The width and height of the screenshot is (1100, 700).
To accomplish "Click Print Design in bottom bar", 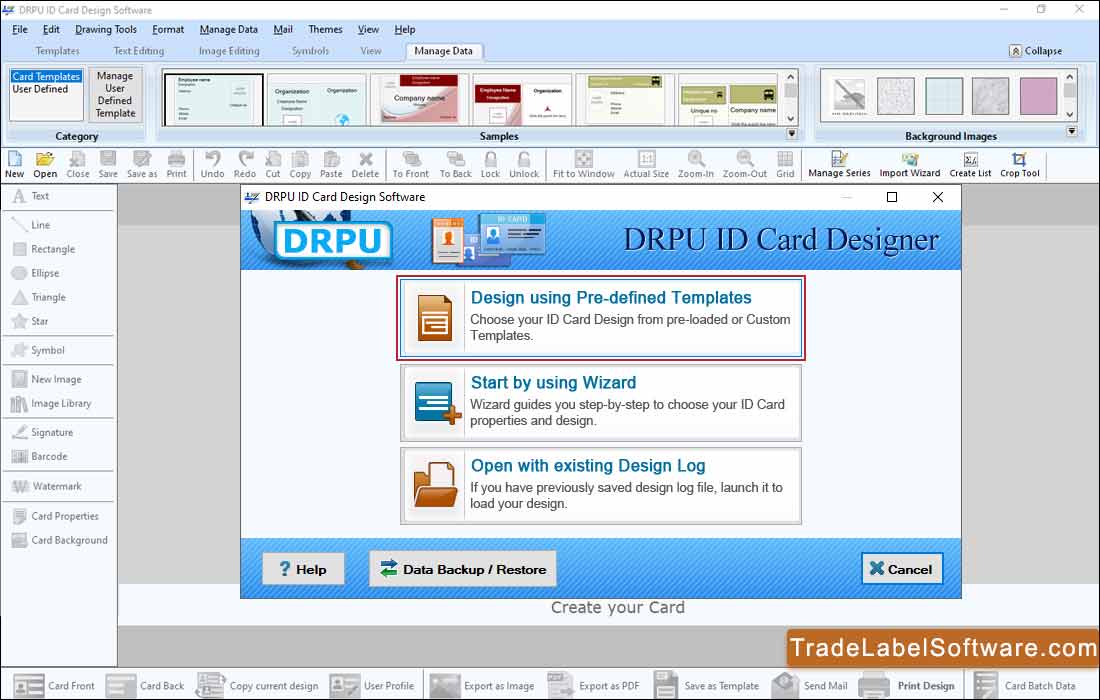I will [907, 685].
